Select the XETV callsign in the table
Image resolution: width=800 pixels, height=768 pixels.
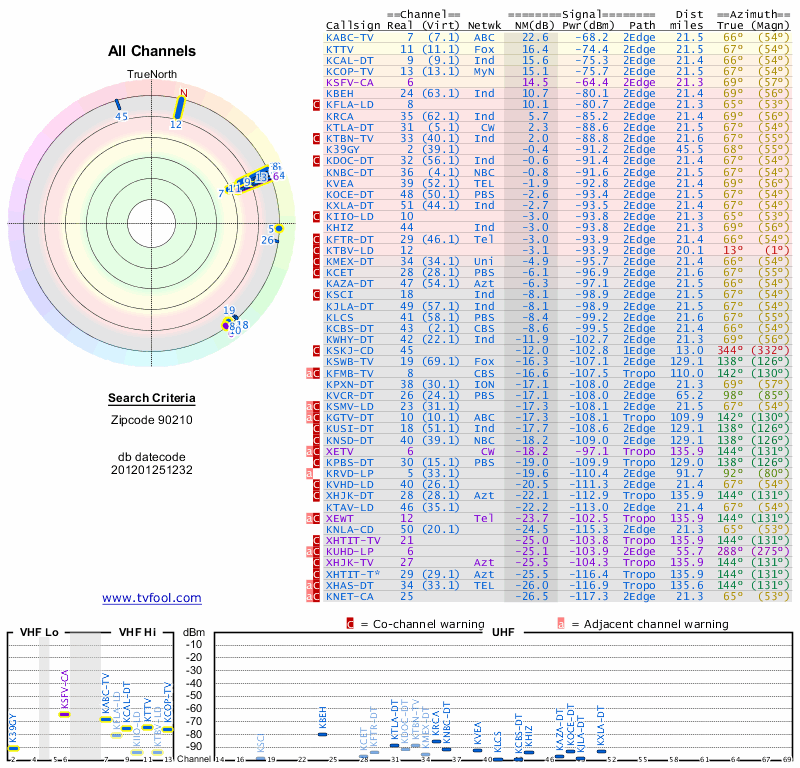pos(340,452)
